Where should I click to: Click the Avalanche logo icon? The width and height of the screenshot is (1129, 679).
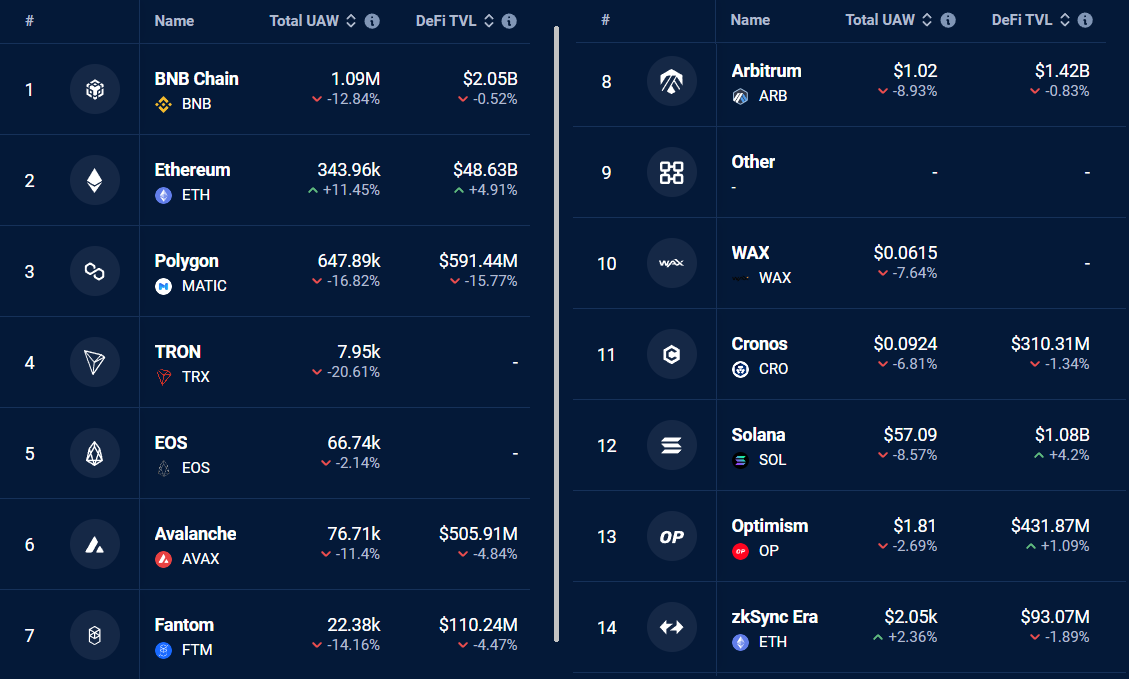pos(95,544)
